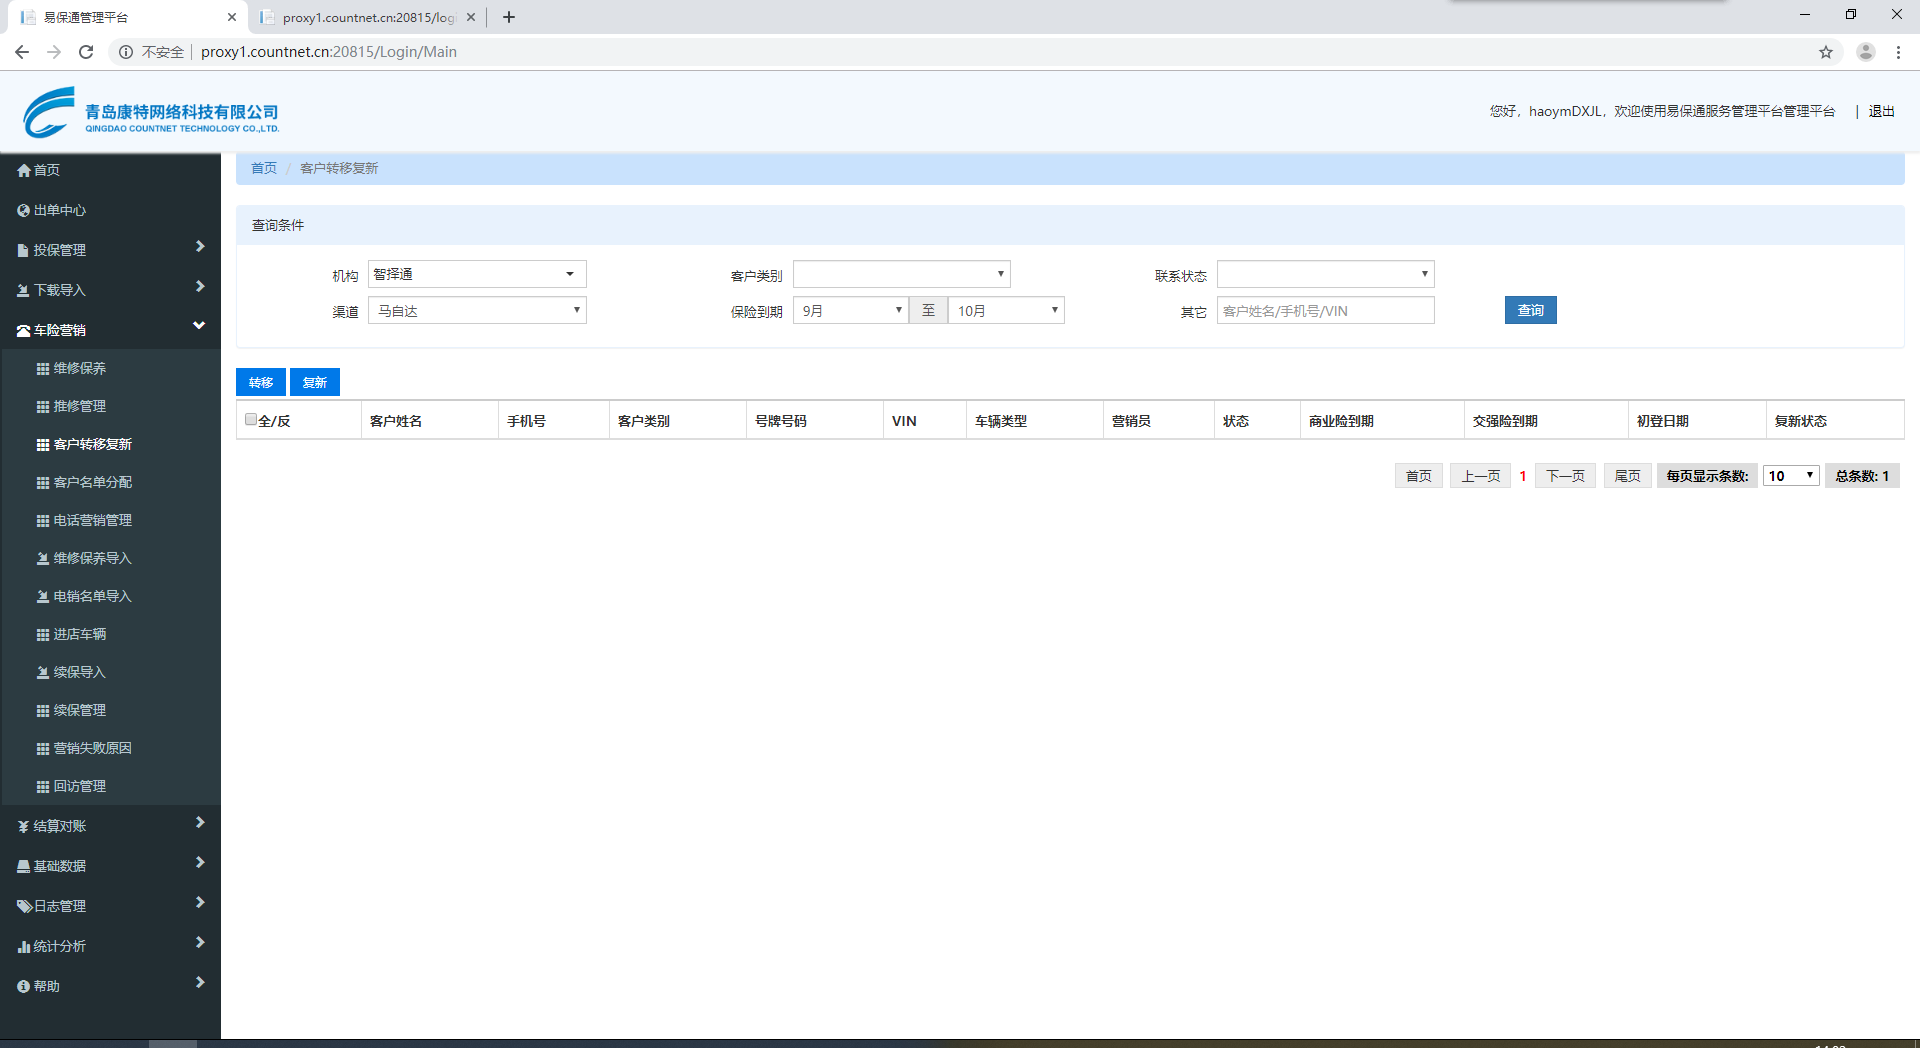Viewport: 1920px width, 1048px height.
Task: Click the grid icon next to 营销失败原因
Action: 43,749
